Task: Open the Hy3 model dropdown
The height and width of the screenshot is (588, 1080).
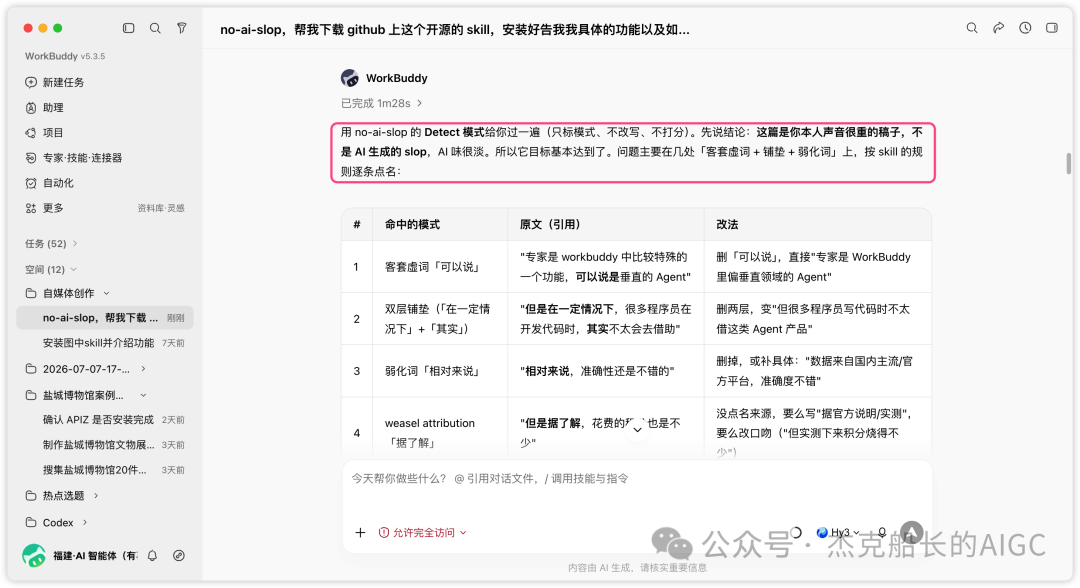Action: click(x=838, y=532)
